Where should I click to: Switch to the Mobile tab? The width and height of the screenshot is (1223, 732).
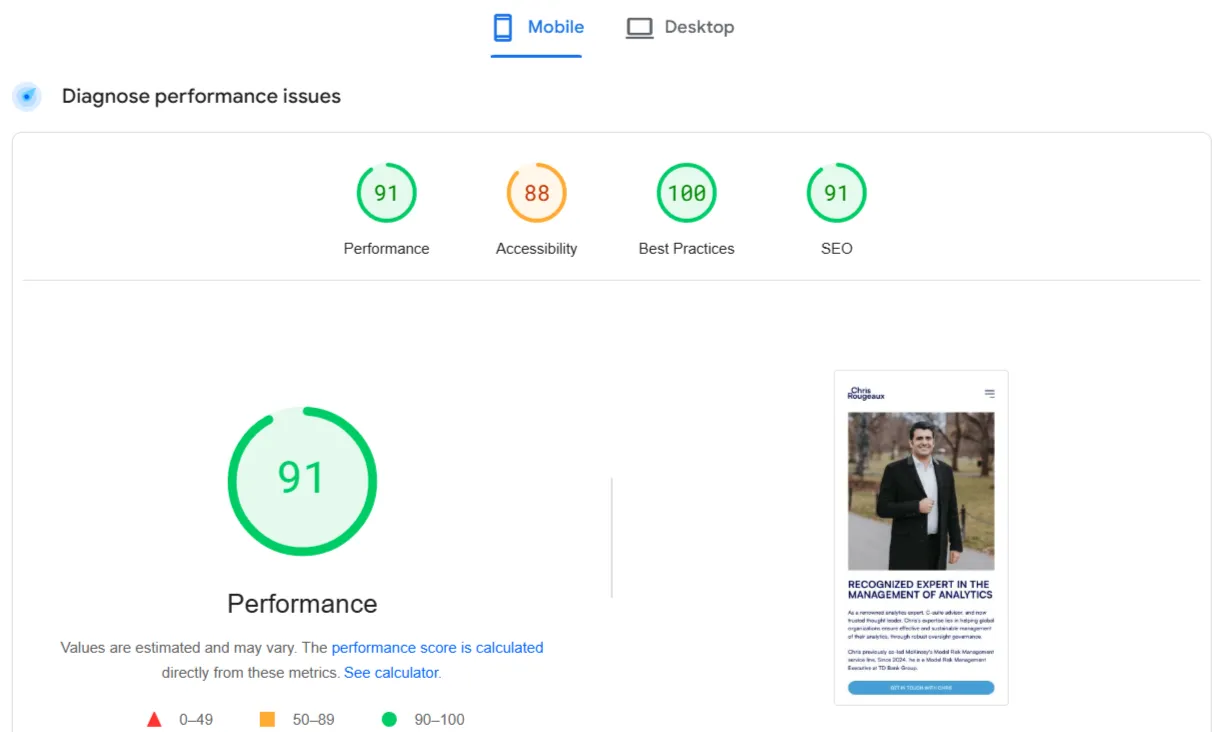537,28
